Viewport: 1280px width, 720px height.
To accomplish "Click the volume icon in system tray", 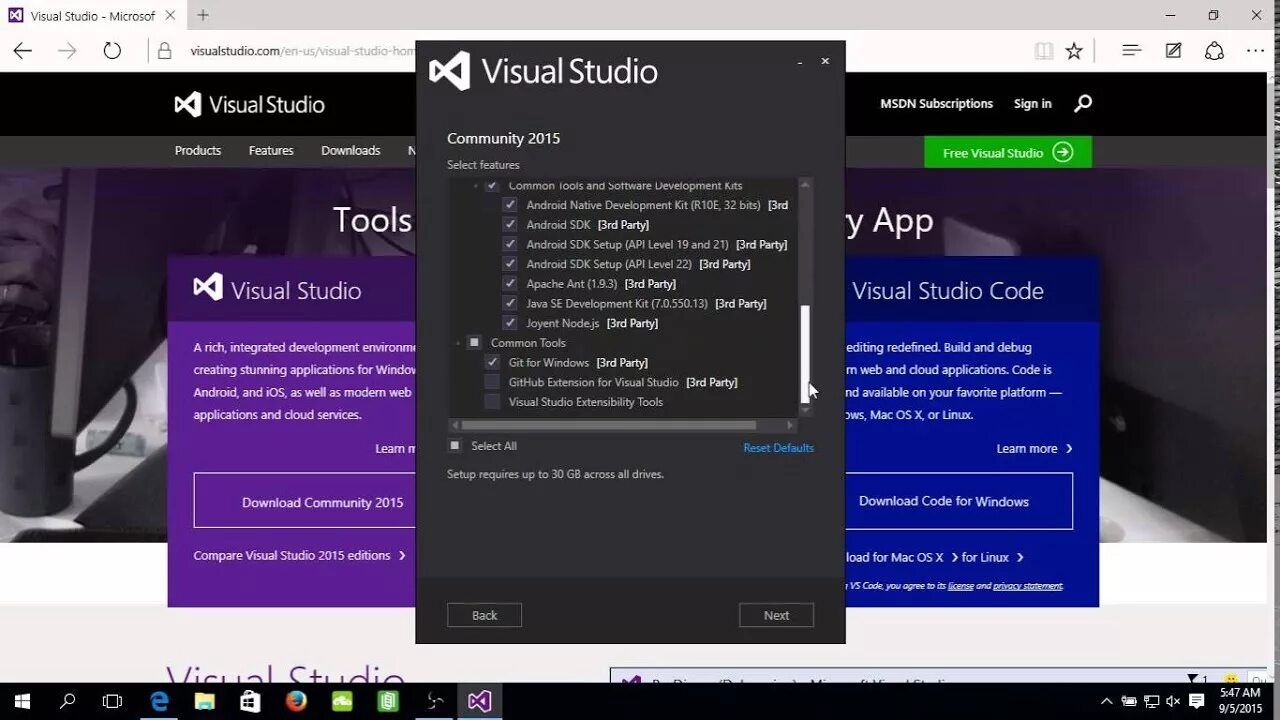I will [1173, 701].
